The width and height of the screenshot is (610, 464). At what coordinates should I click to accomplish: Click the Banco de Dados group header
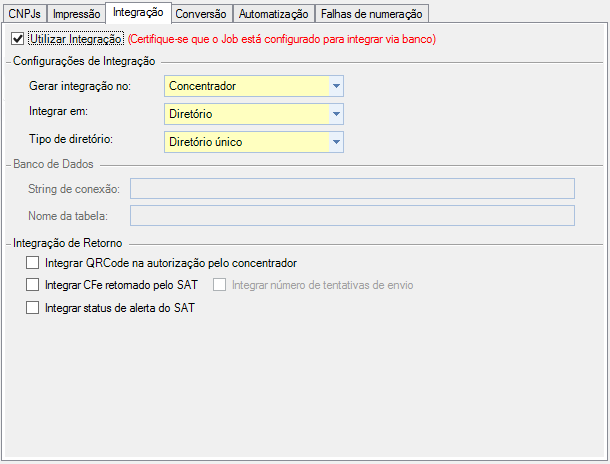tap(50, 163)
